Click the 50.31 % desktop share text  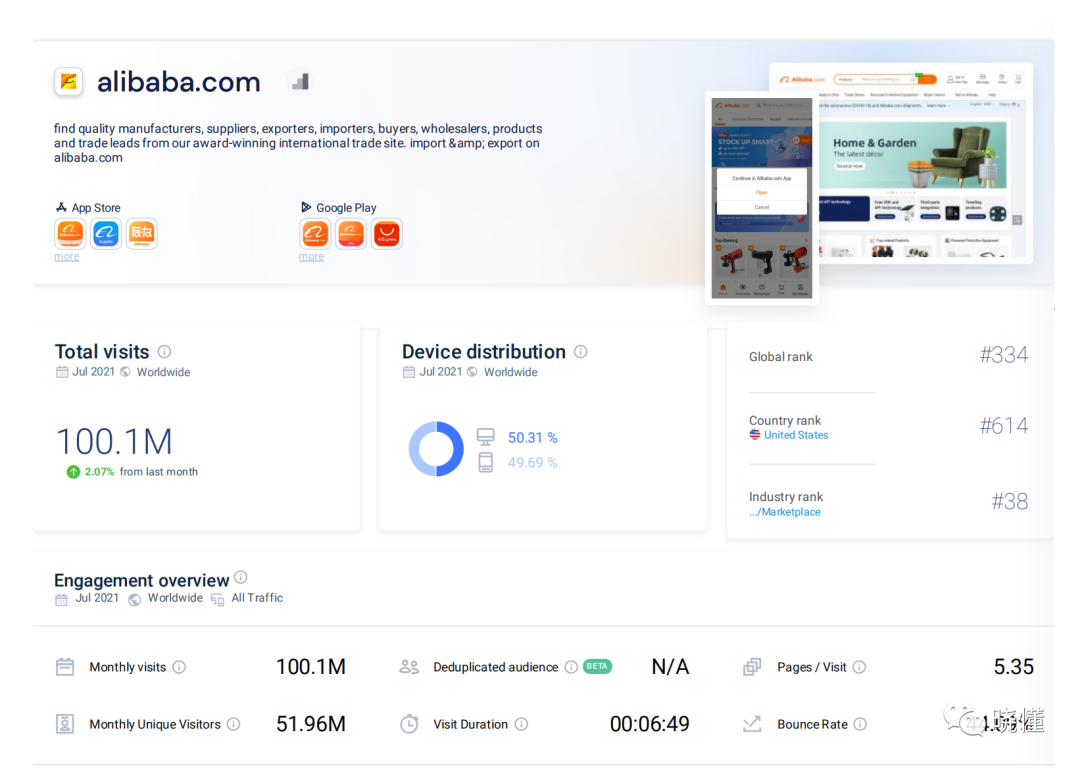532,438
